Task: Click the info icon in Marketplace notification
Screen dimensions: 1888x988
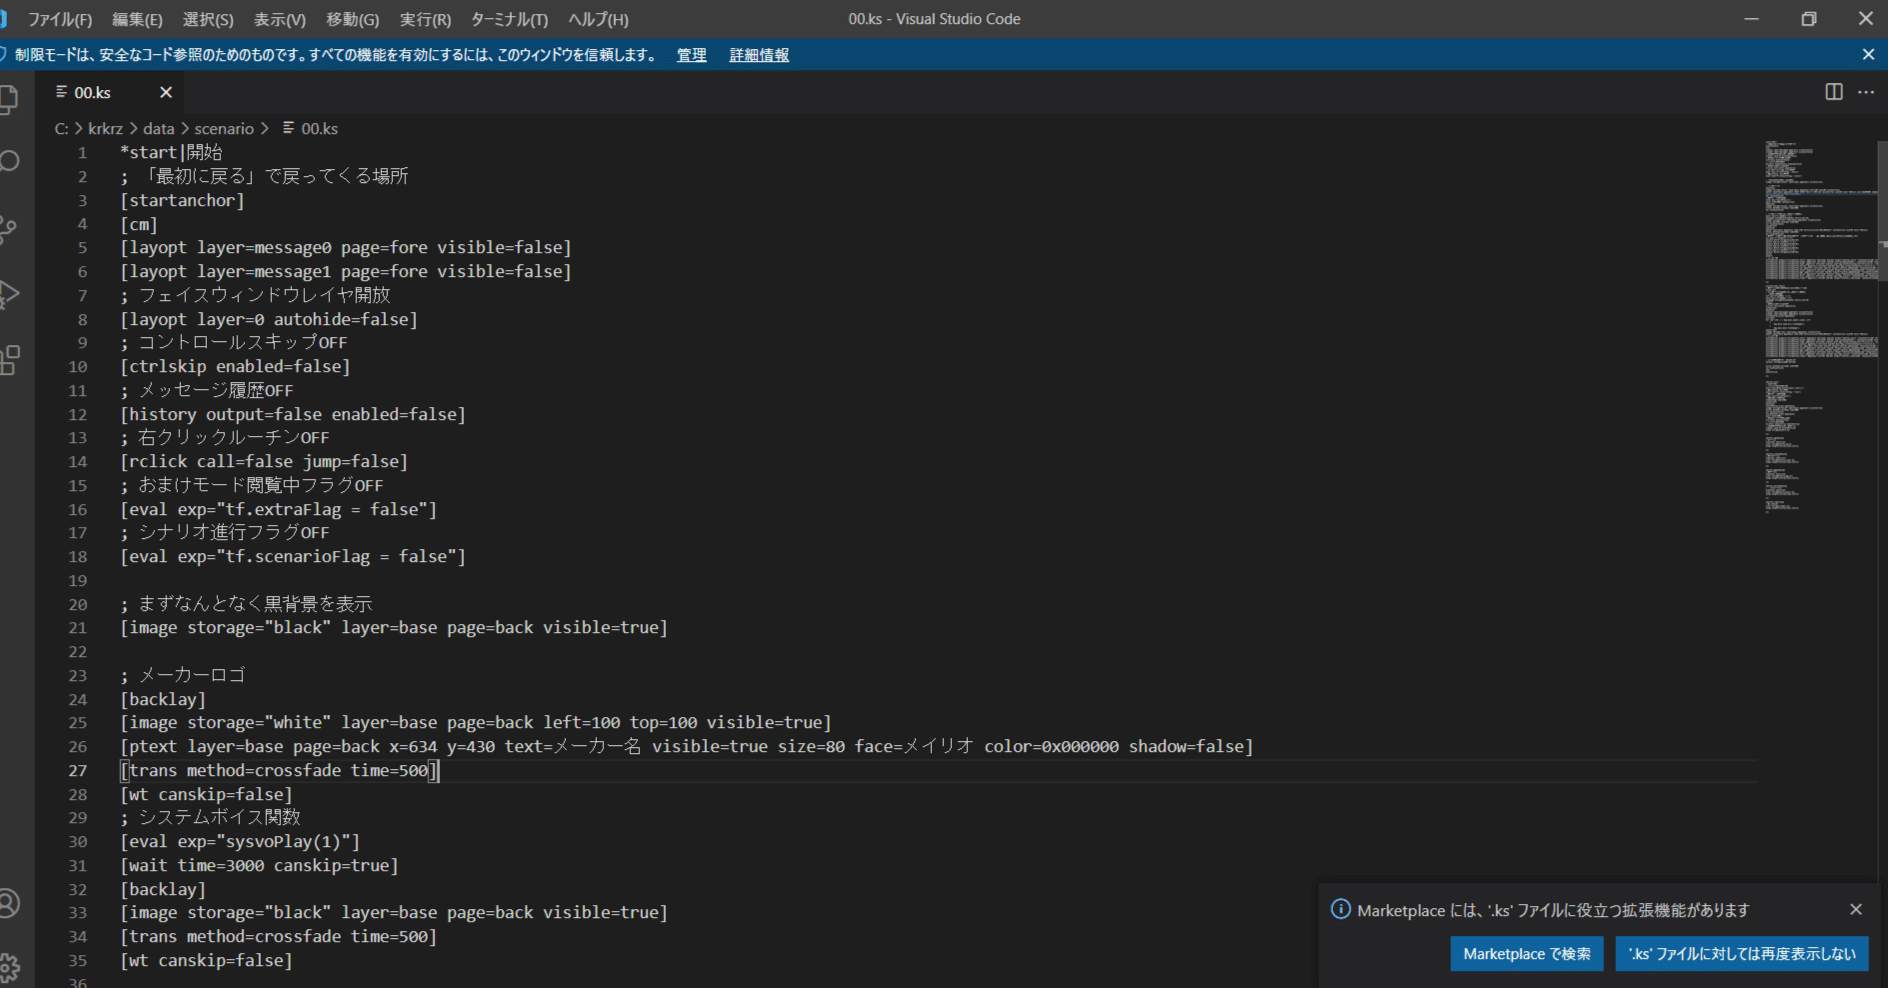Action: [1341, 909]
